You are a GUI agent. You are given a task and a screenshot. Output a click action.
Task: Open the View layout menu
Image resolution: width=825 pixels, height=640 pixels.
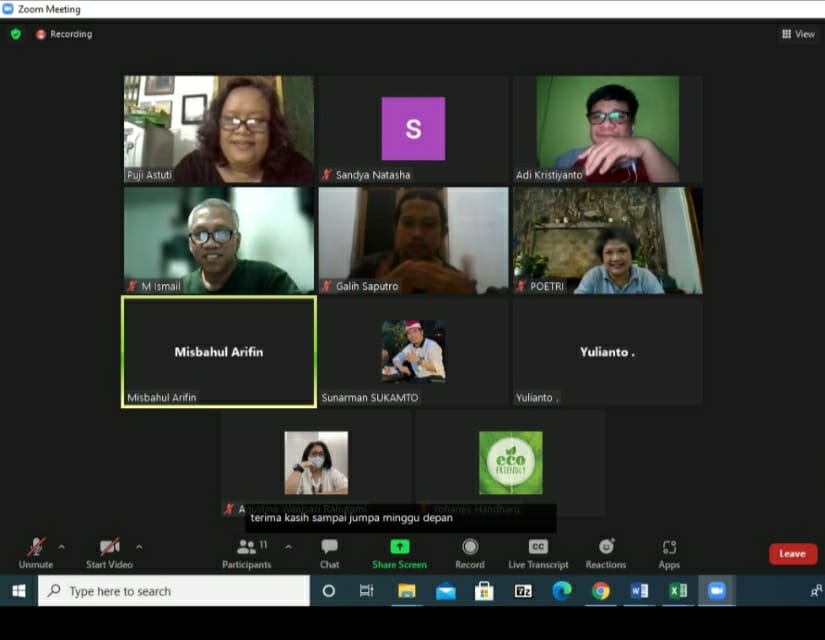[x=798, y=34]
